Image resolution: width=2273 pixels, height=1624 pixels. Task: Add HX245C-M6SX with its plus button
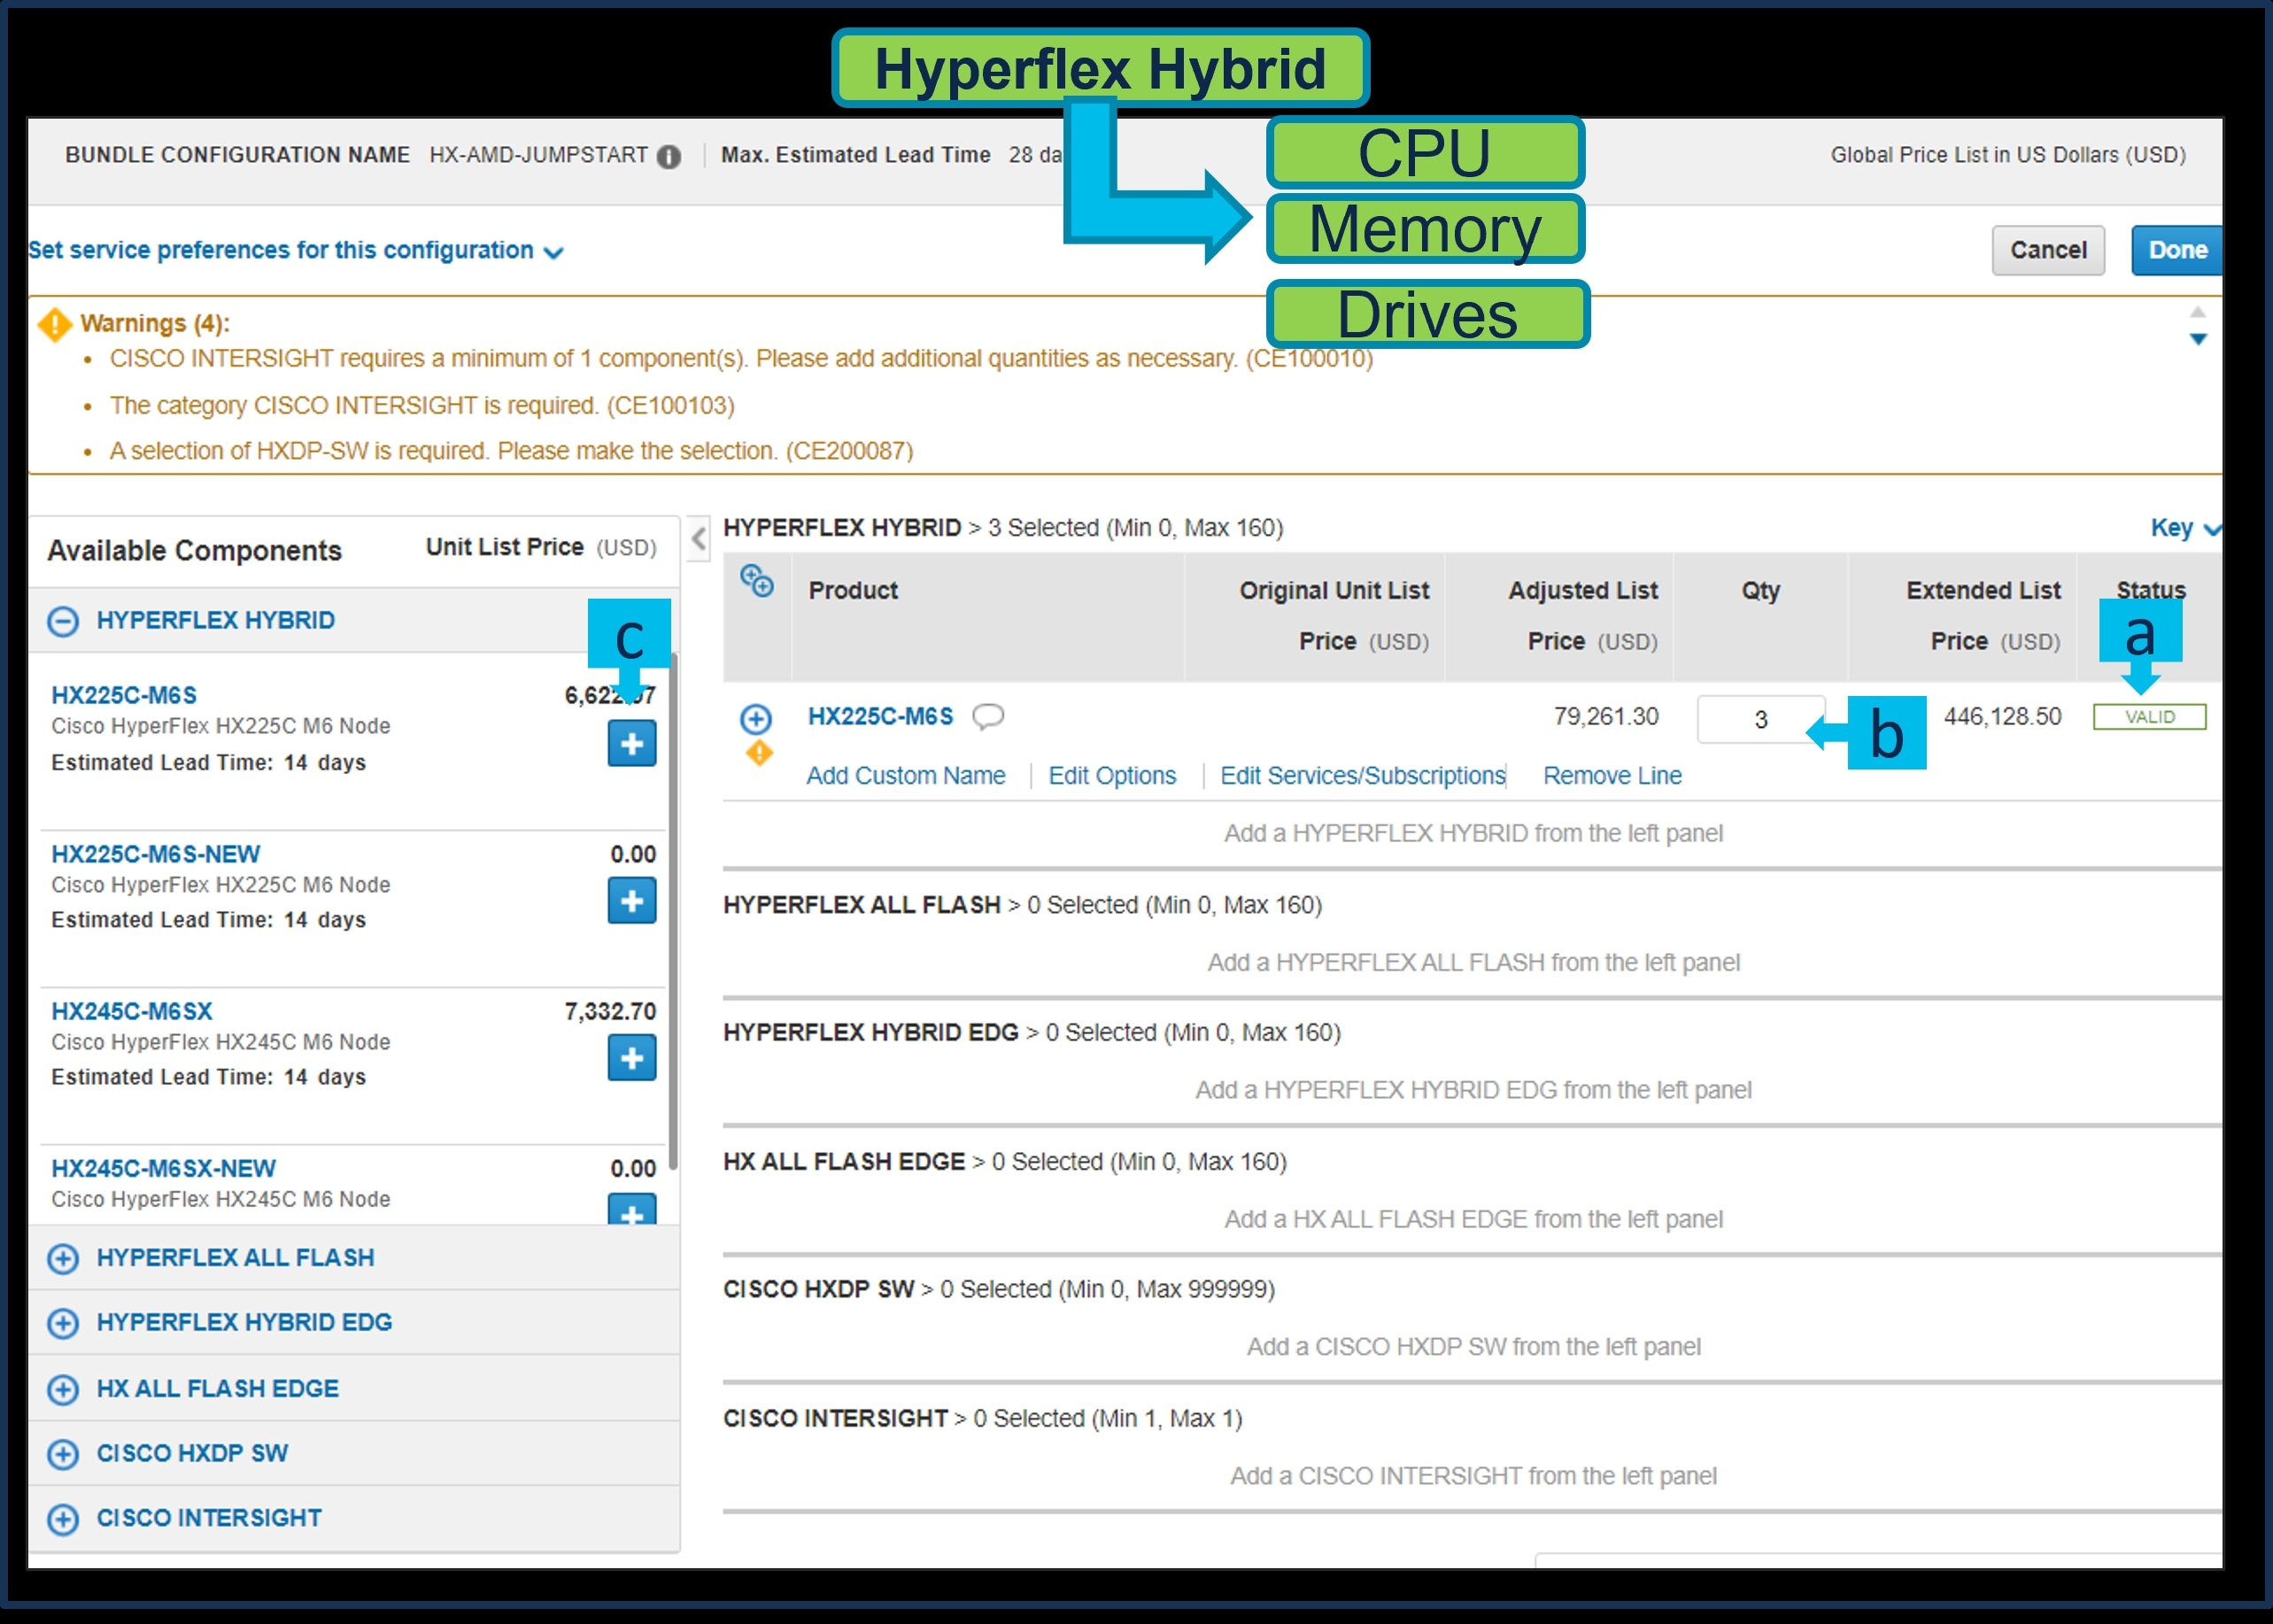(x=631, y=1057)
